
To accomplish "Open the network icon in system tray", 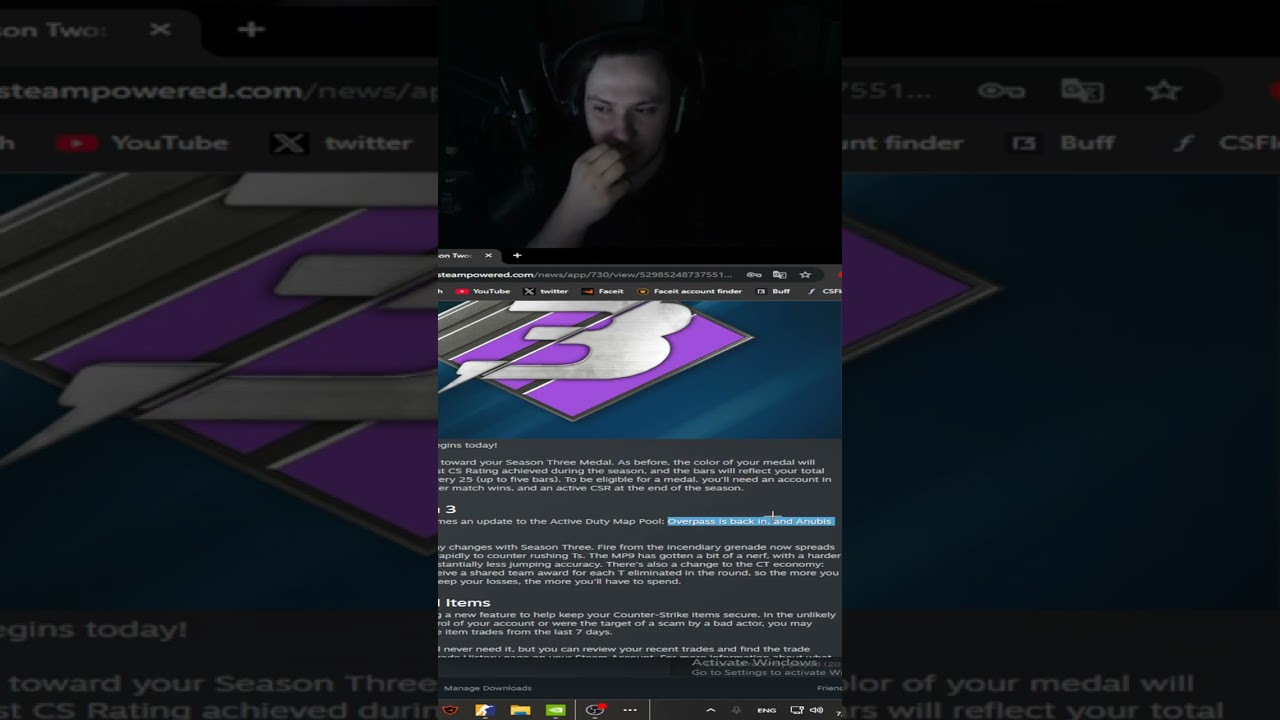I will pyautogui.click(x=797, y=710).
